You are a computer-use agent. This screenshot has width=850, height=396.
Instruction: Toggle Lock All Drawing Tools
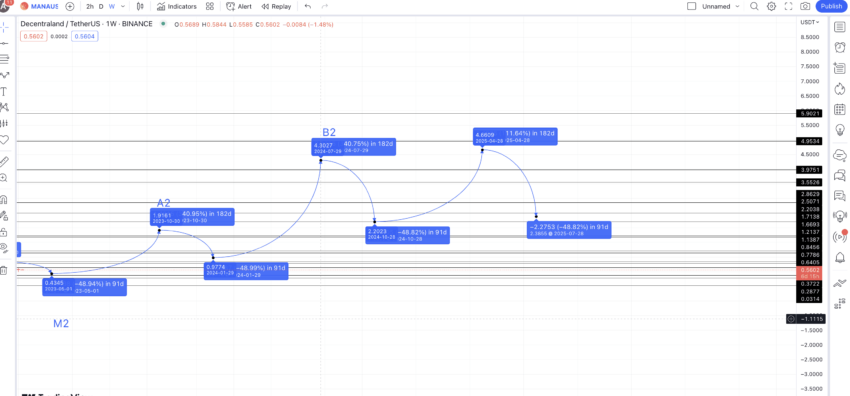4,232
